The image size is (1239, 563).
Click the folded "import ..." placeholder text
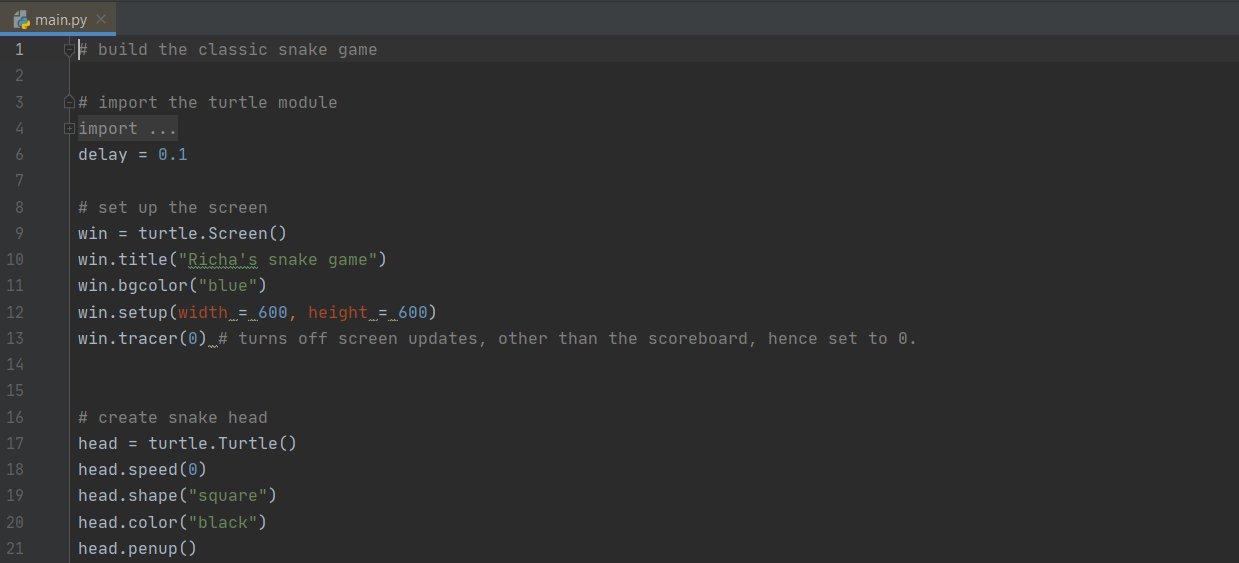point(128,128)
